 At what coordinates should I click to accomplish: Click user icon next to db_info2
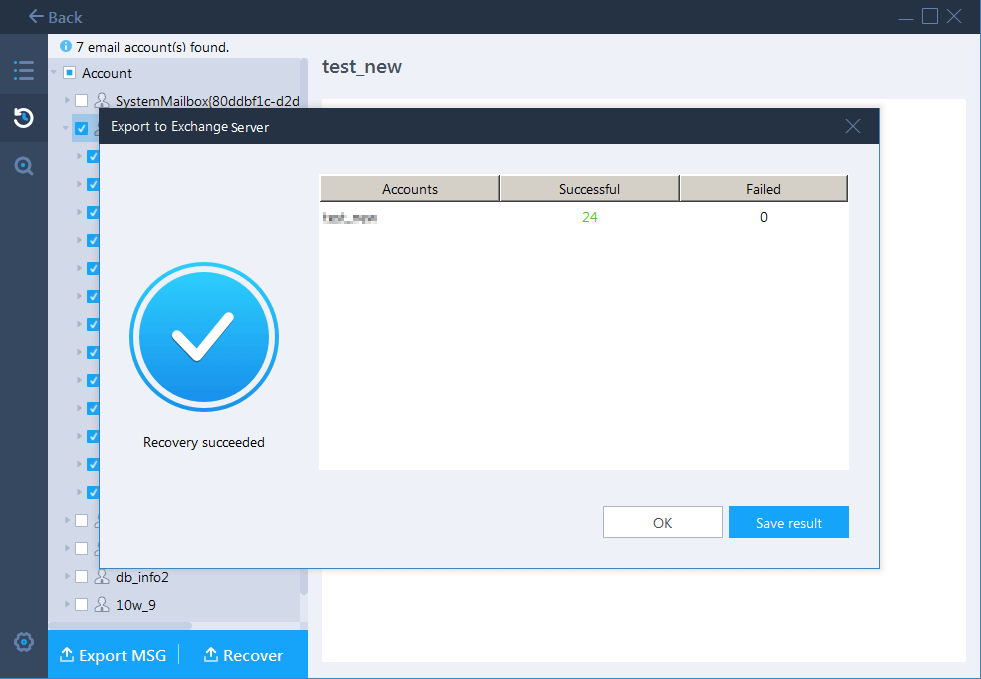coord(101,577)
